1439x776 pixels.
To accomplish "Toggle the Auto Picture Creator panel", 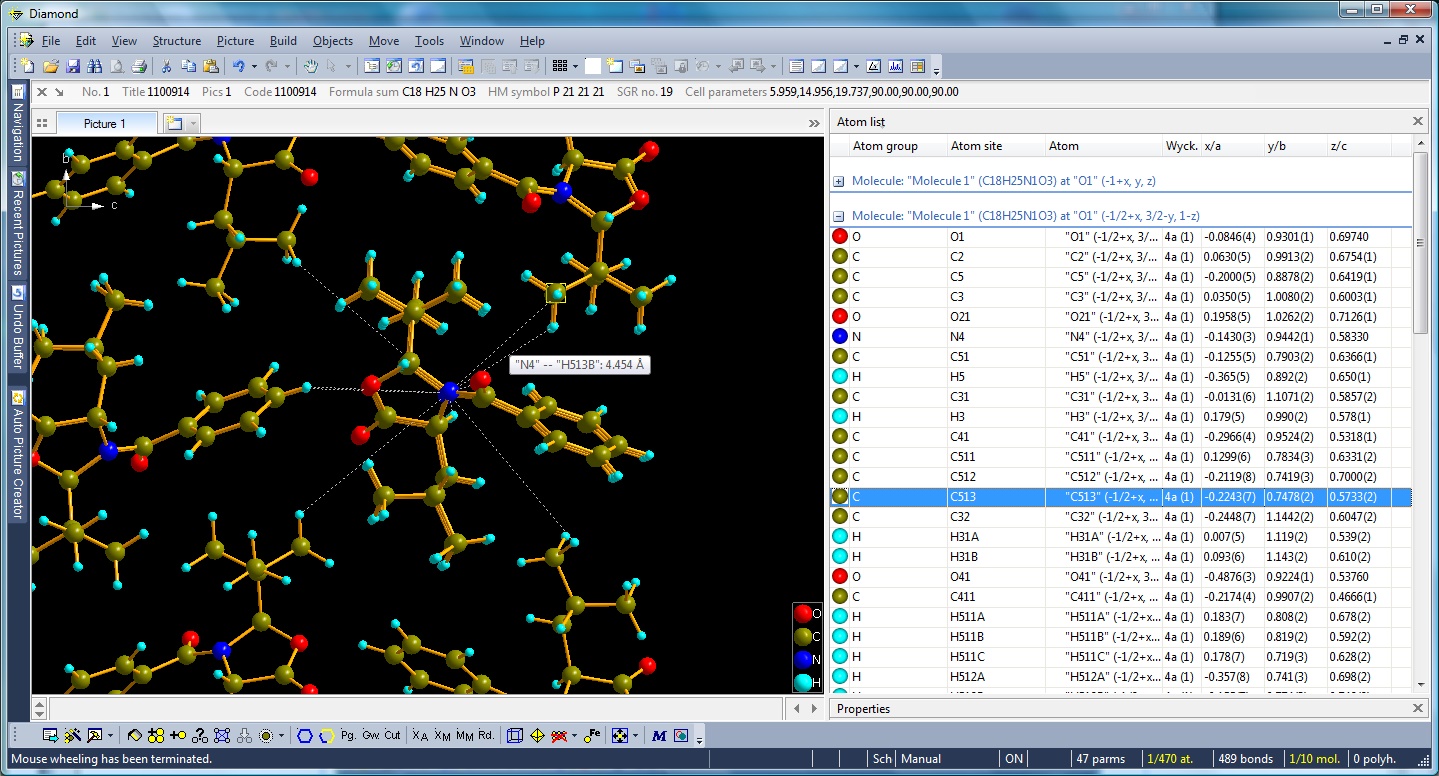I will pos(17,455).
